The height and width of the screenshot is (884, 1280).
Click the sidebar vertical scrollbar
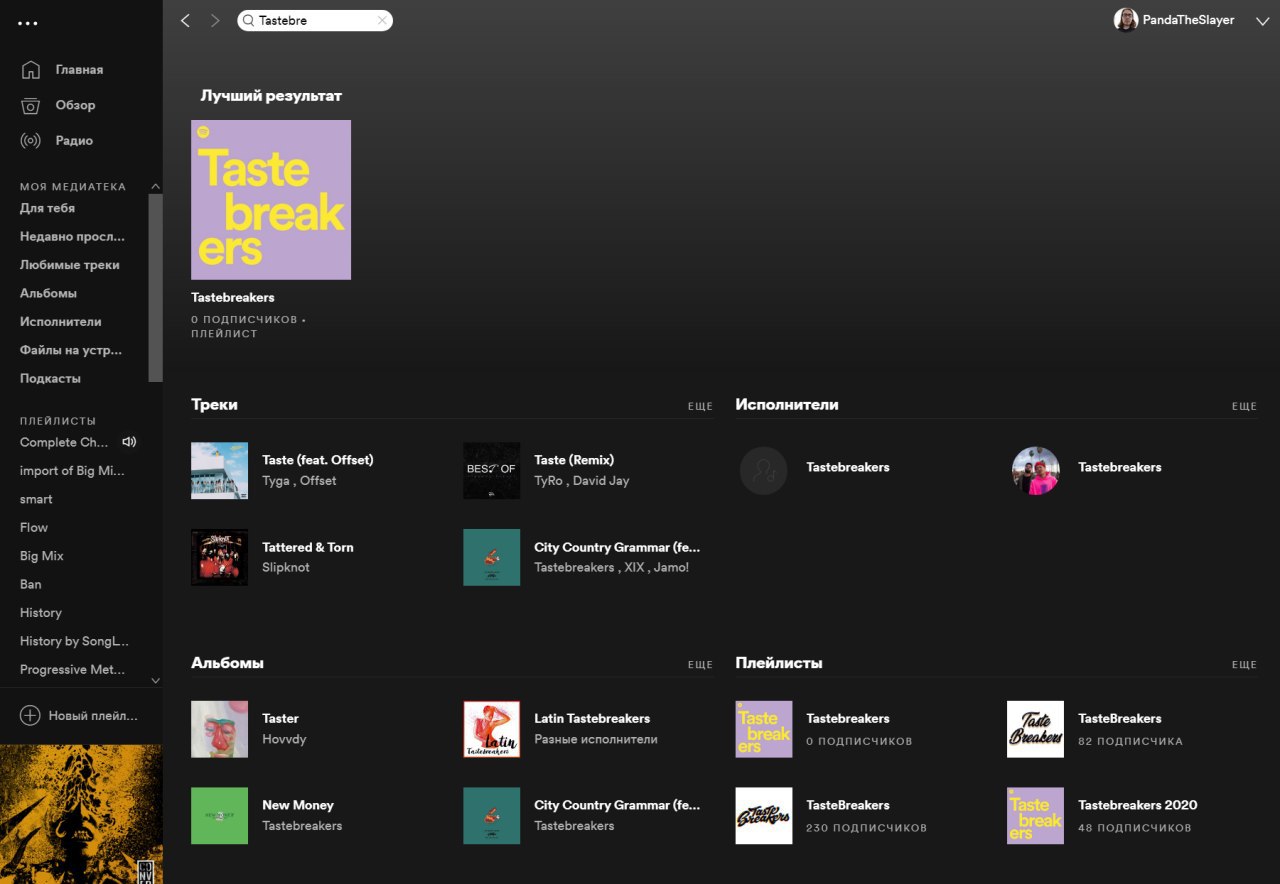(155, 288)
